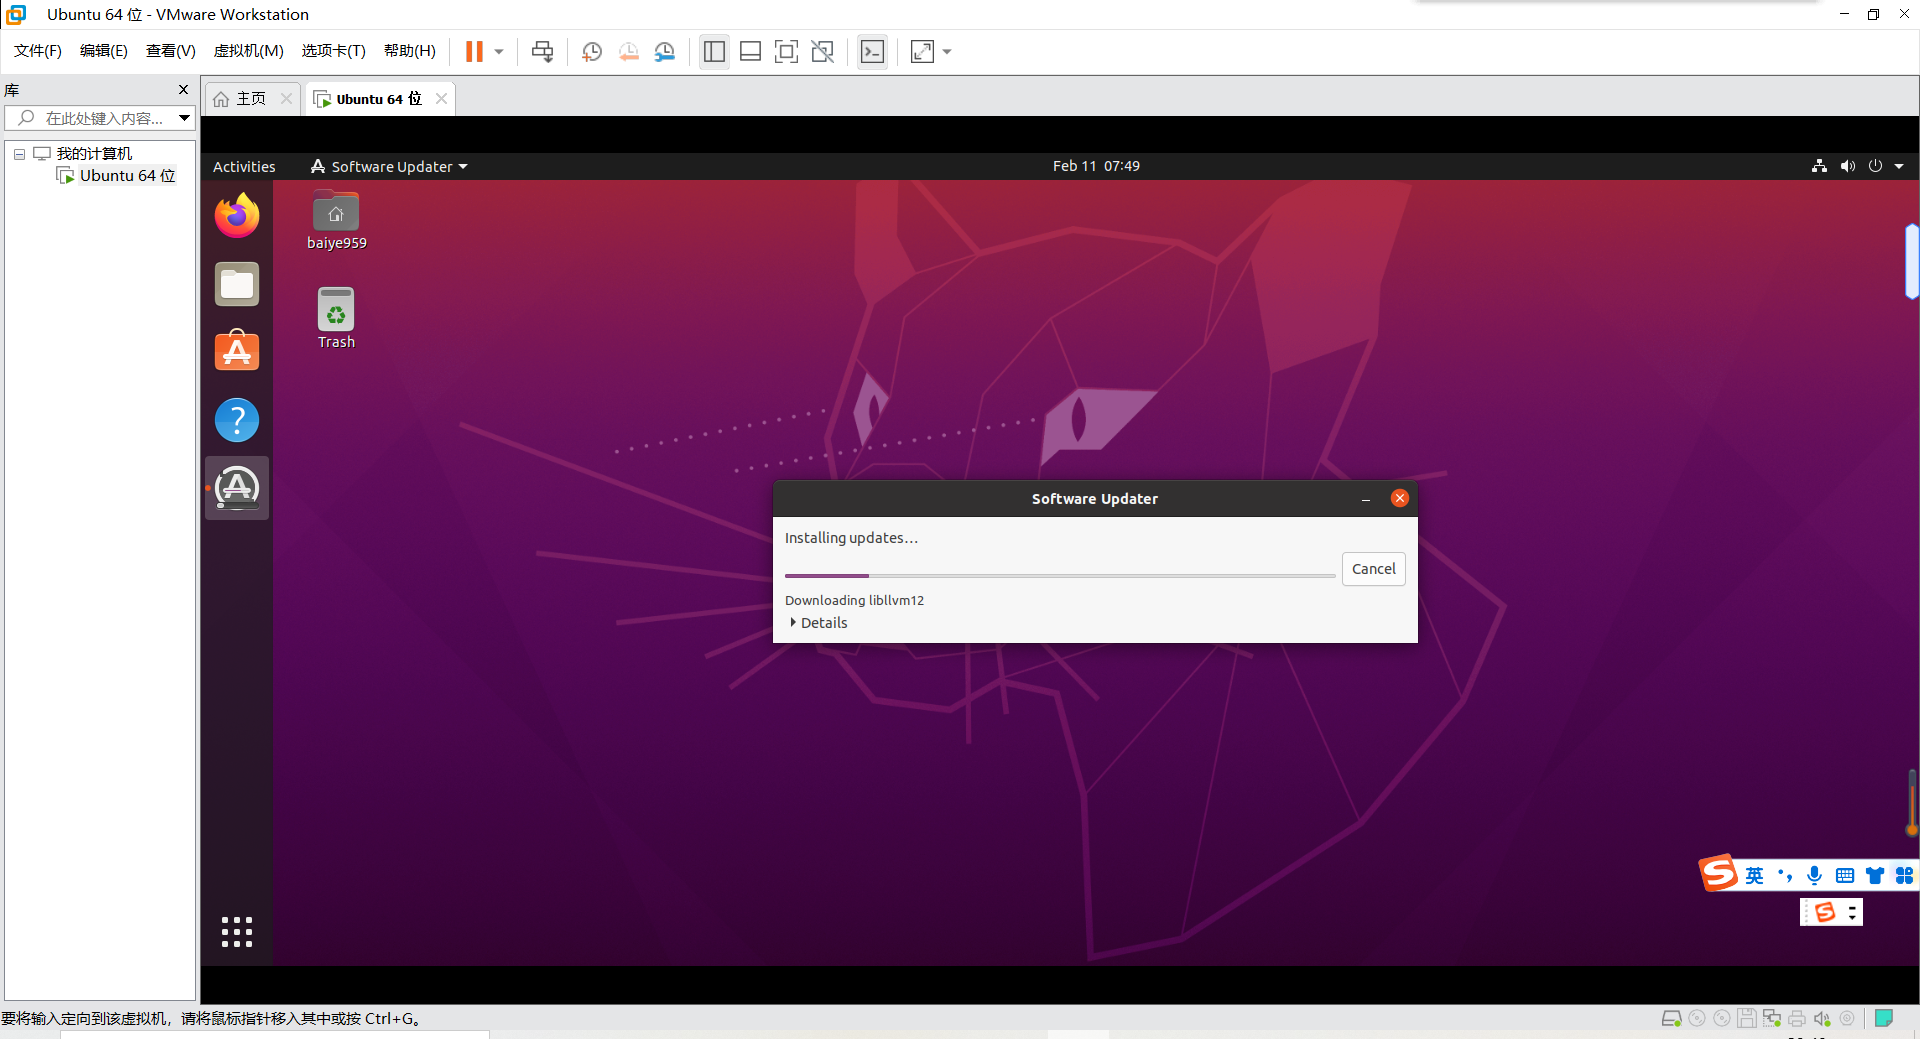Open Activities overview in Ubuntu
This screenshot has width=1920, height=1039.
244,167
